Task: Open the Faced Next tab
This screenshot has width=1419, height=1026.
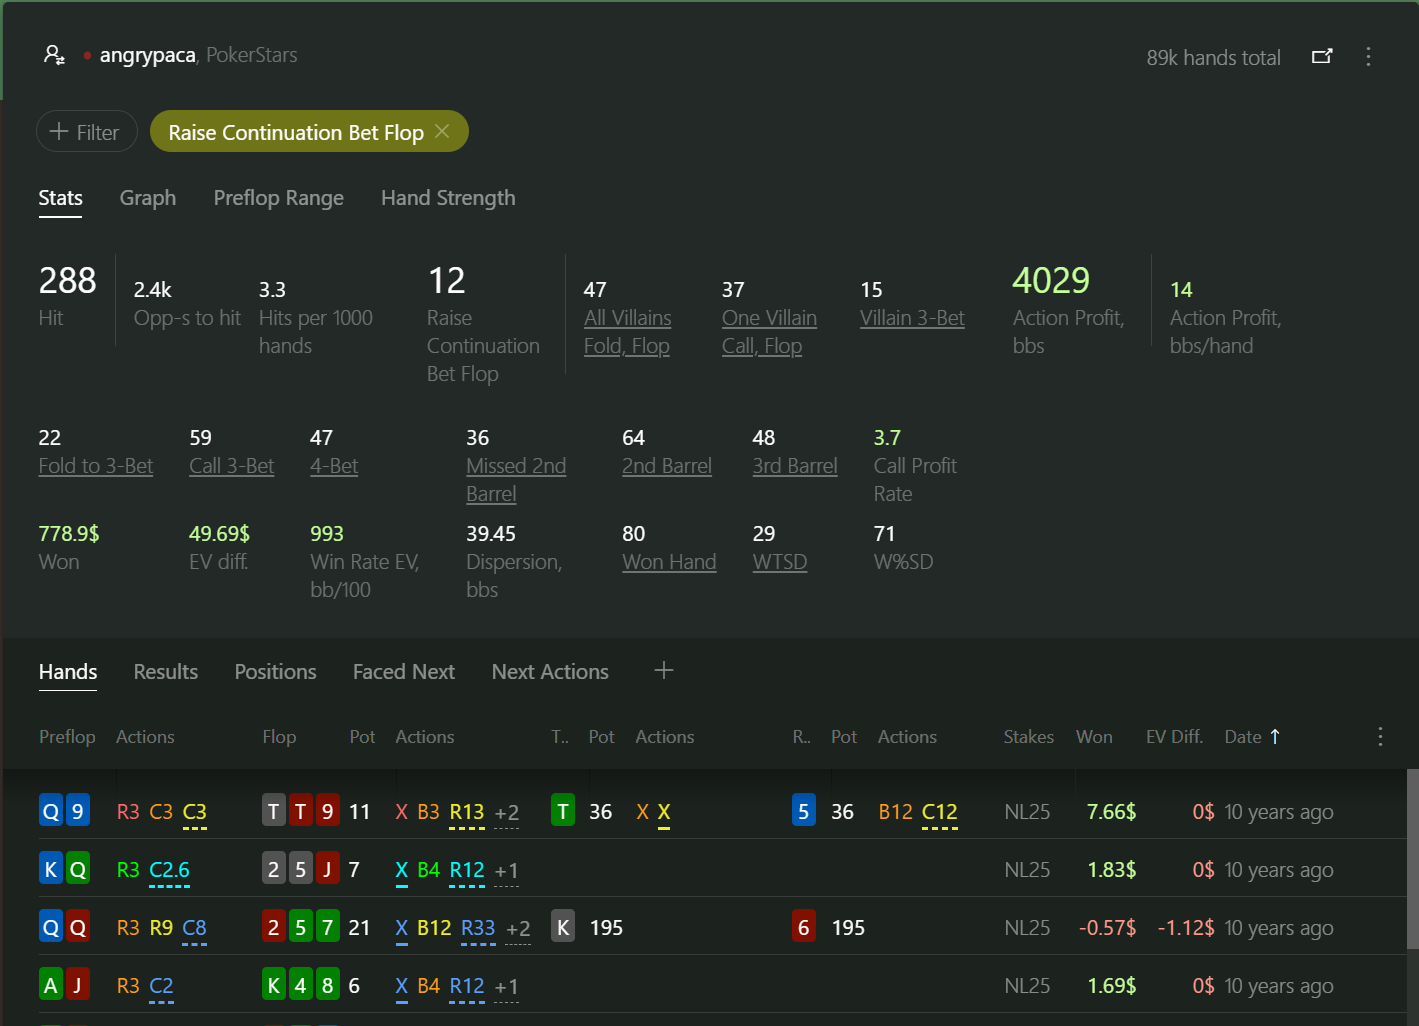Action: coord(404,672)
